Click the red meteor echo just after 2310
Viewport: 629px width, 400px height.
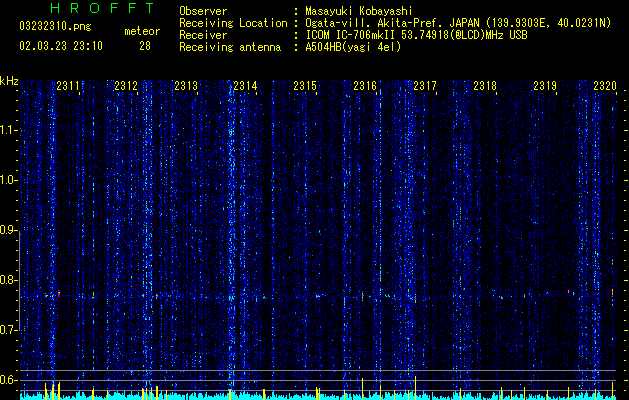59,294
